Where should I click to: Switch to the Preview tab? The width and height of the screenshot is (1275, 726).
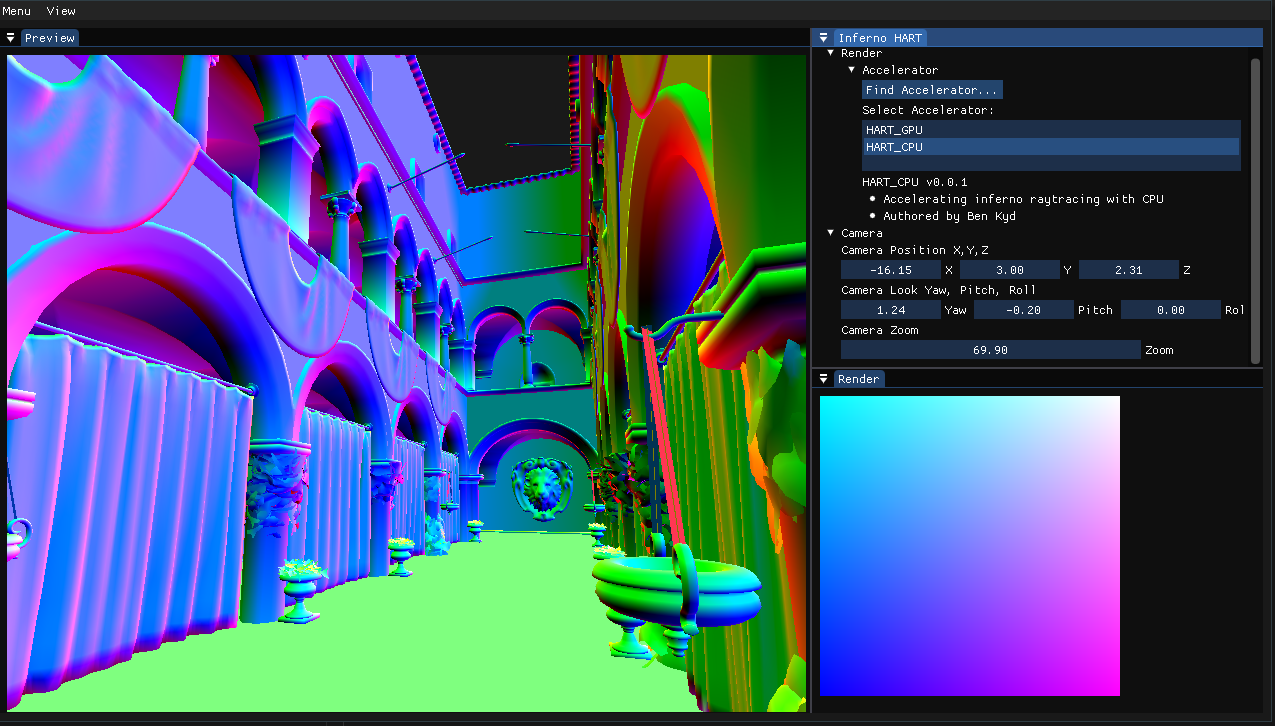(50, 37)
